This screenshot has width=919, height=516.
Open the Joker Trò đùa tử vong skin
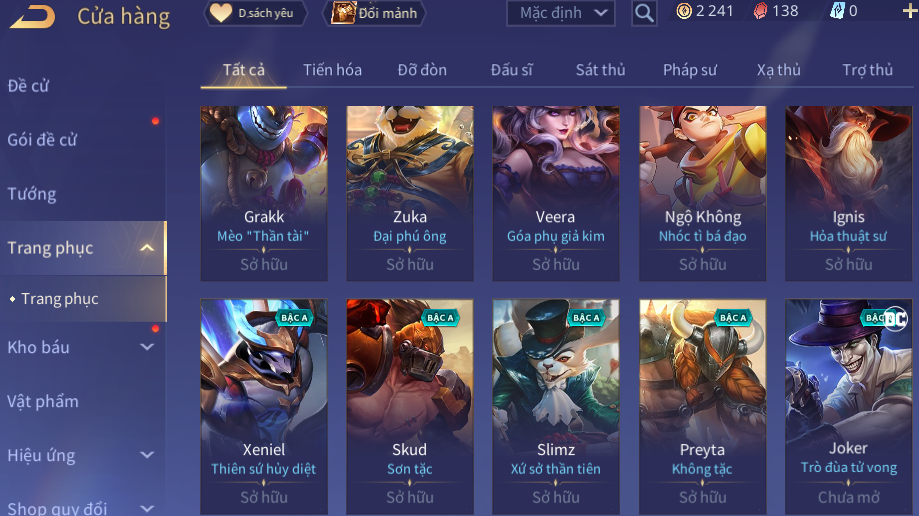click(x=849, y=407)
